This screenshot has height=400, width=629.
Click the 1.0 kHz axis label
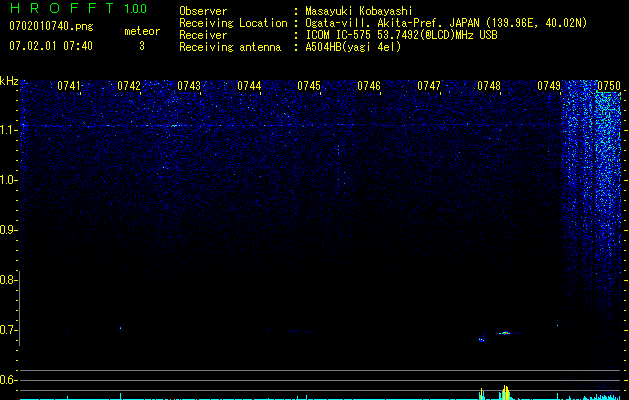(x=8, y=180)
